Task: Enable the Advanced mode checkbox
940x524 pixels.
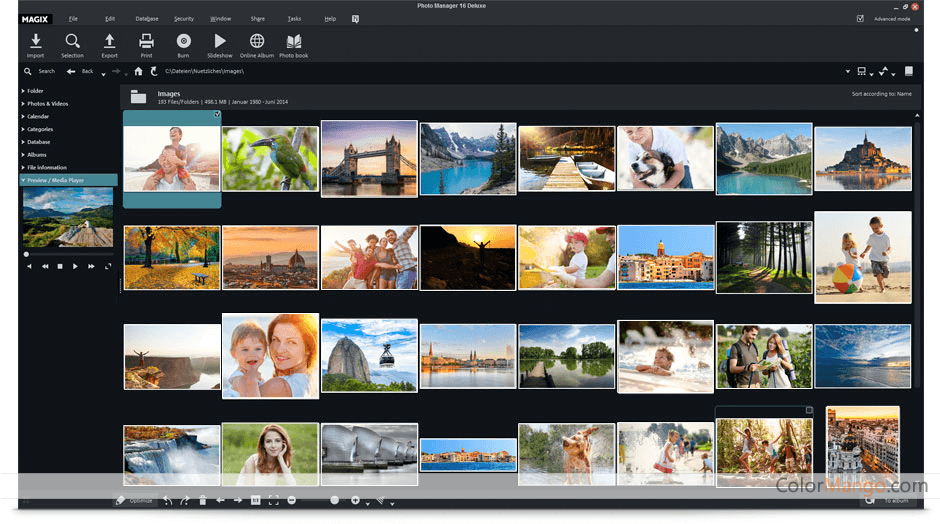Action: pyautogui.click(x=860, y=18)
